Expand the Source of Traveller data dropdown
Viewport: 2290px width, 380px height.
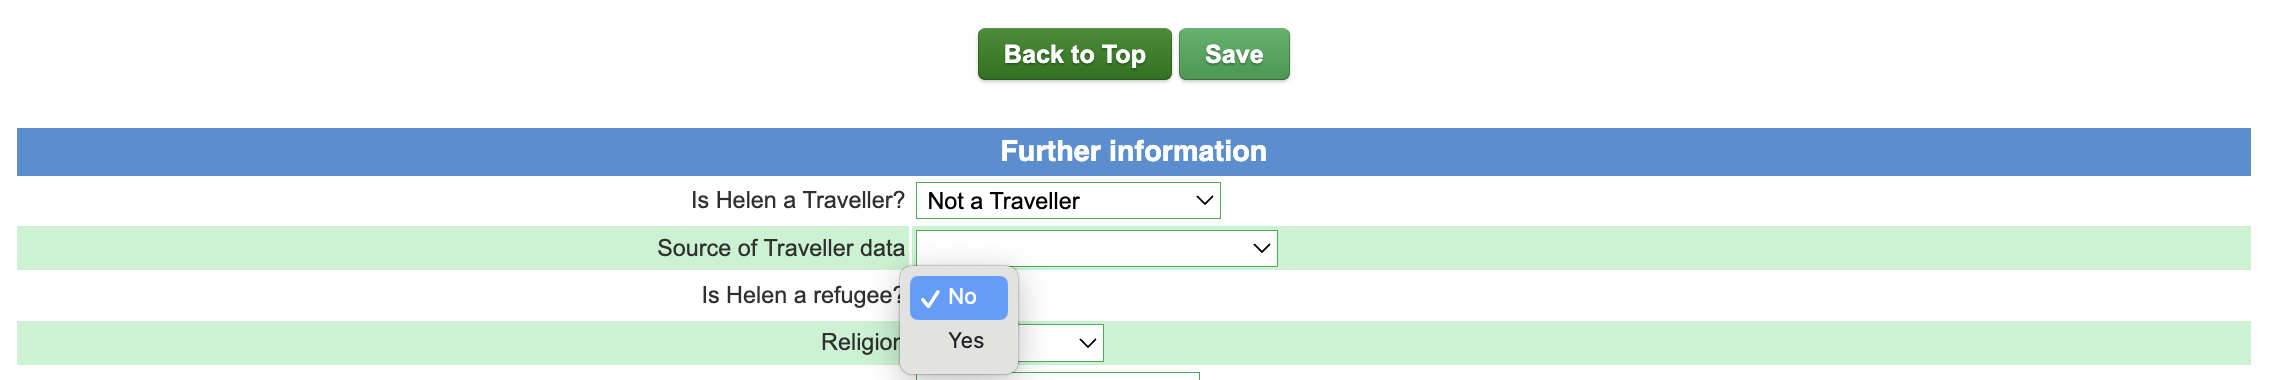1097,248
